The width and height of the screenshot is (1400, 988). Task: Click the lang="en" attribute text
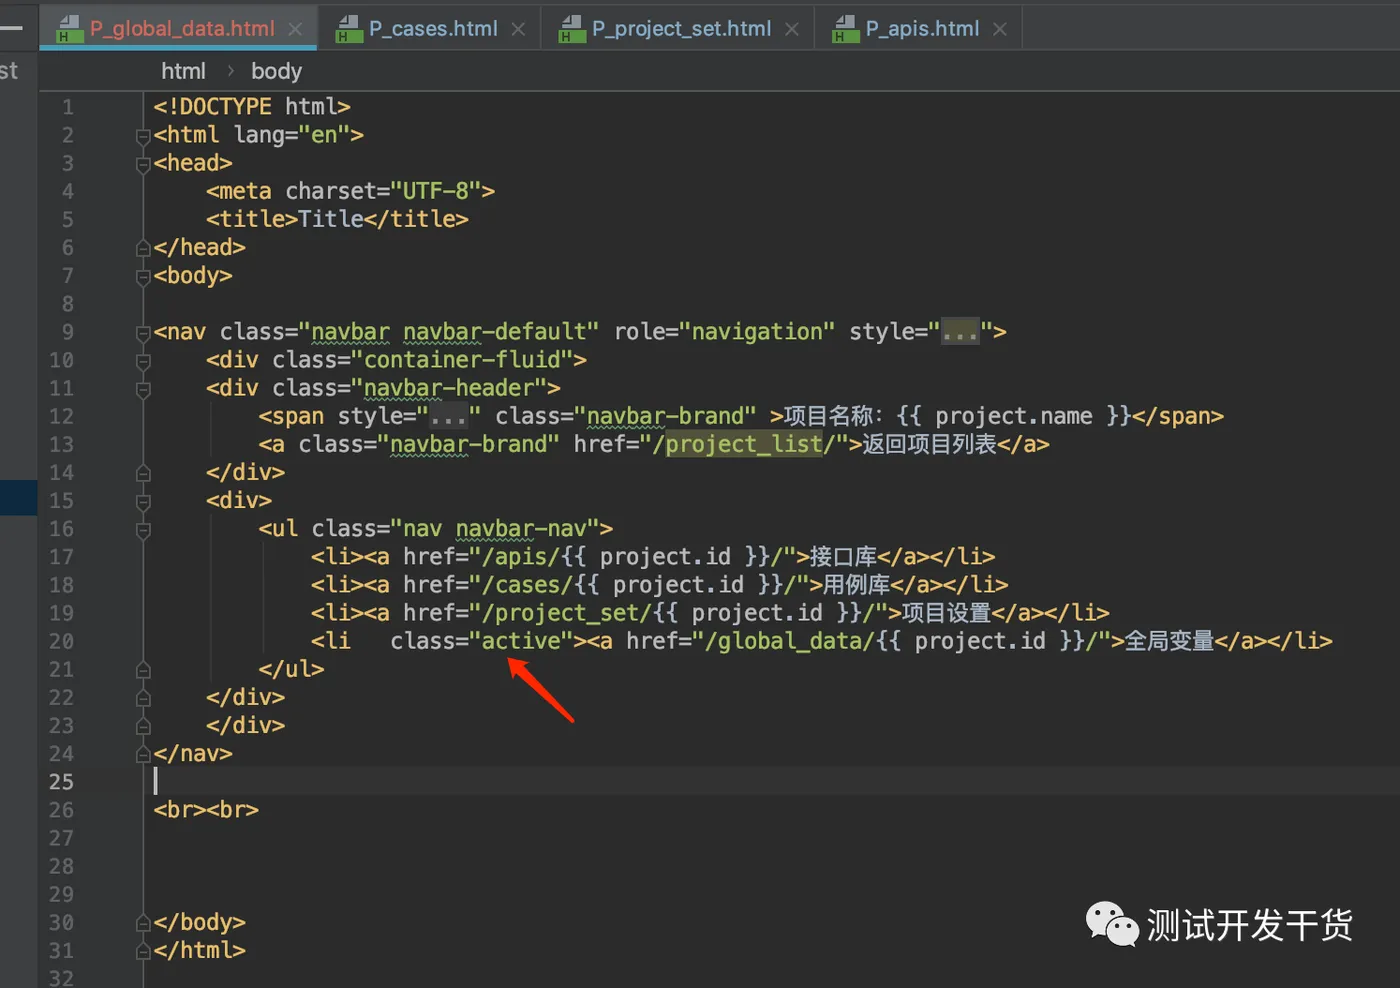[x=292, y=134]
